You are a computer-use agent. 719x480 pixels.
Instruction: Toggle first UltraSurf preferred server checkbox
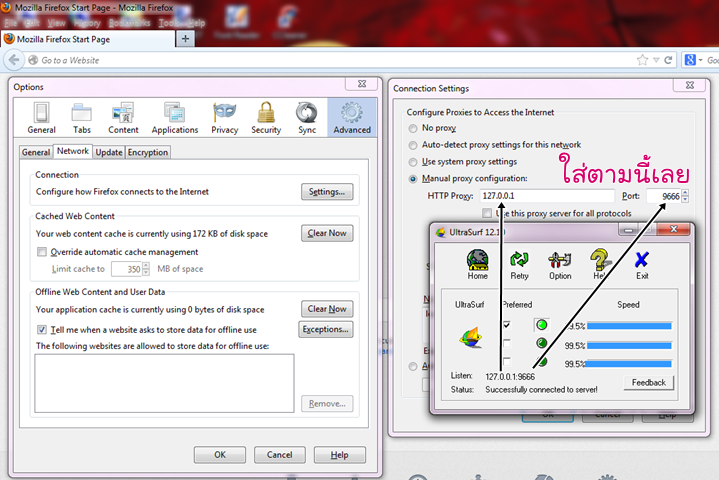tap(507, 325)
